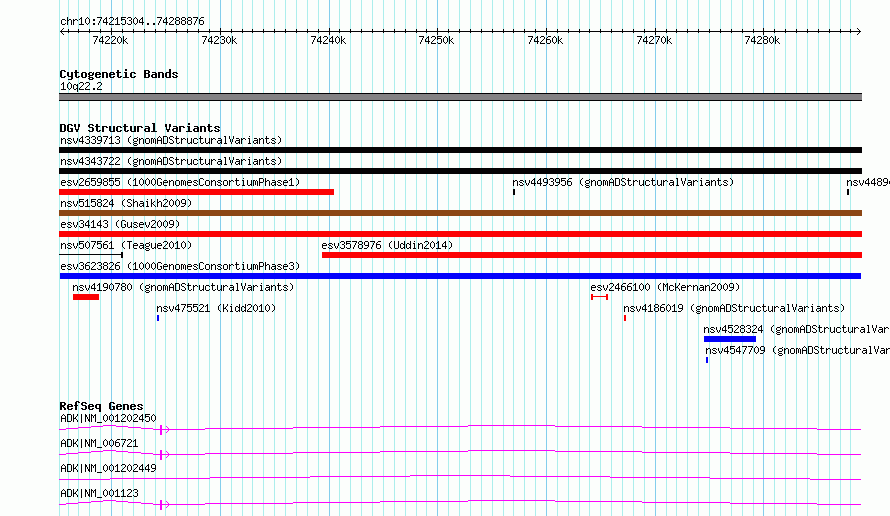The image size is (890, 516).
Task: Click the RefSeq Genes track title
Action: 101,406
